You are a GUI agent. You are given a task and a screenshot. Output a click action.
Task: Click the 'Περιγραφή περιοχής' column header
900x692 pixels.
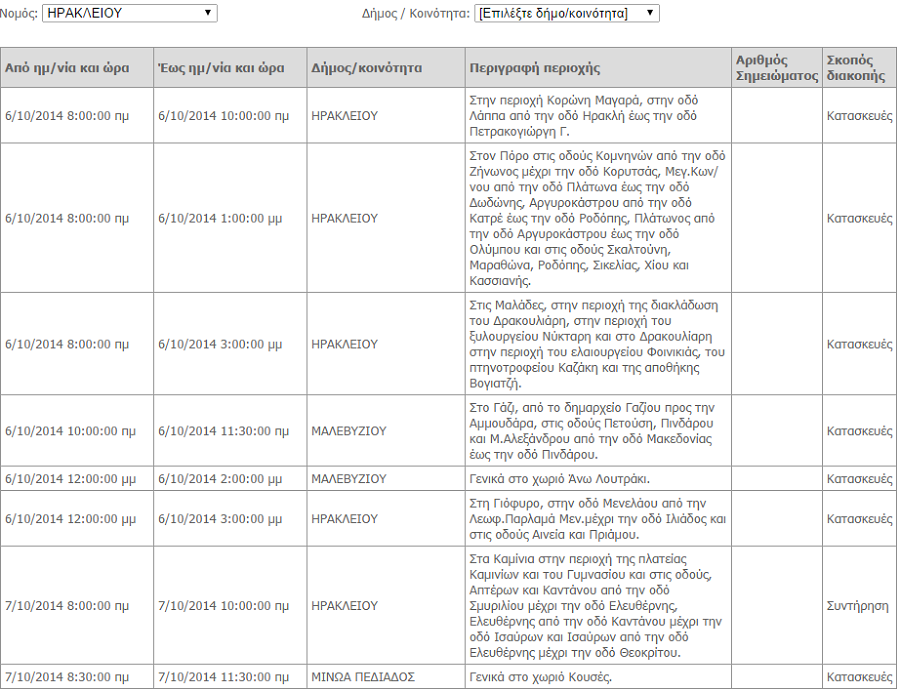click(x=535, y=68)
